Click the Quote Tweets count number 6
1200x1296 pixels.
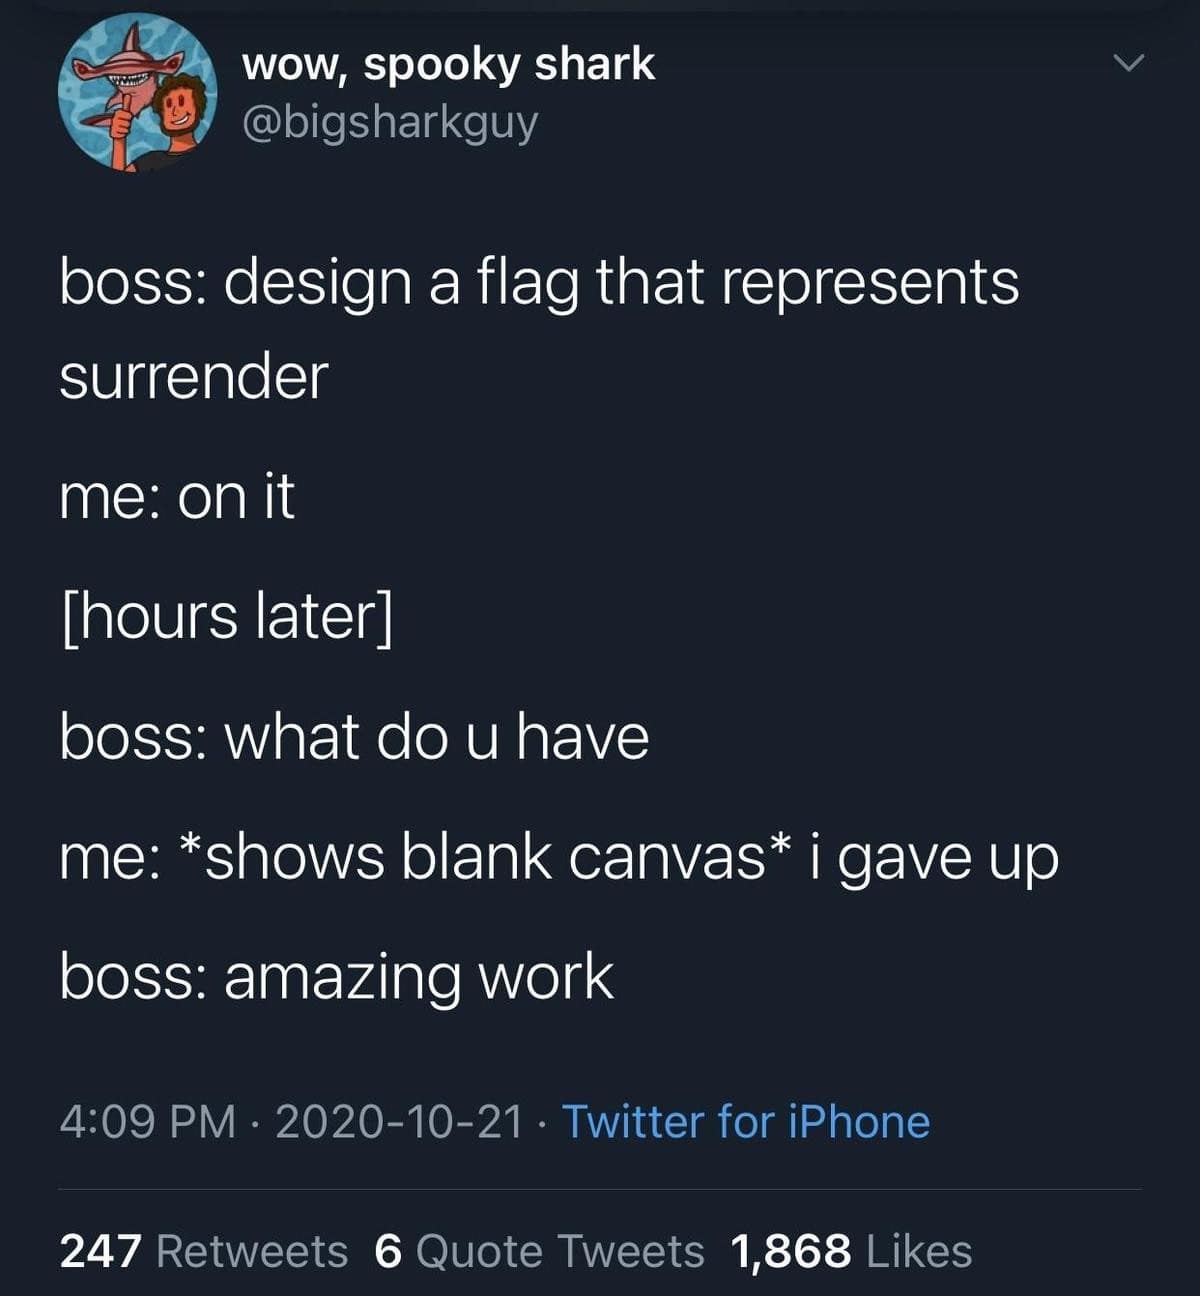coord(387,1251)
